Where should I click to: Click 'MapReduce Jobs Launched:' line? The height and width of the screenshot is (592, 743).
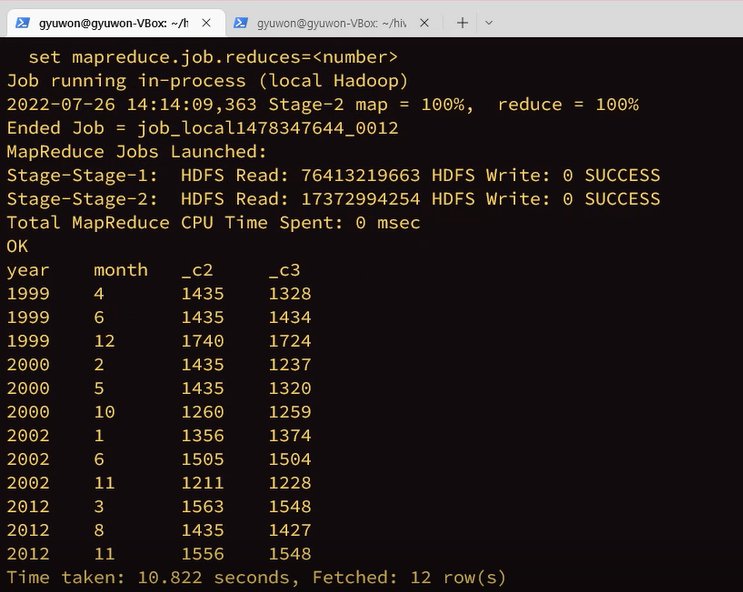pyautogui.click(x=137, y=152)
